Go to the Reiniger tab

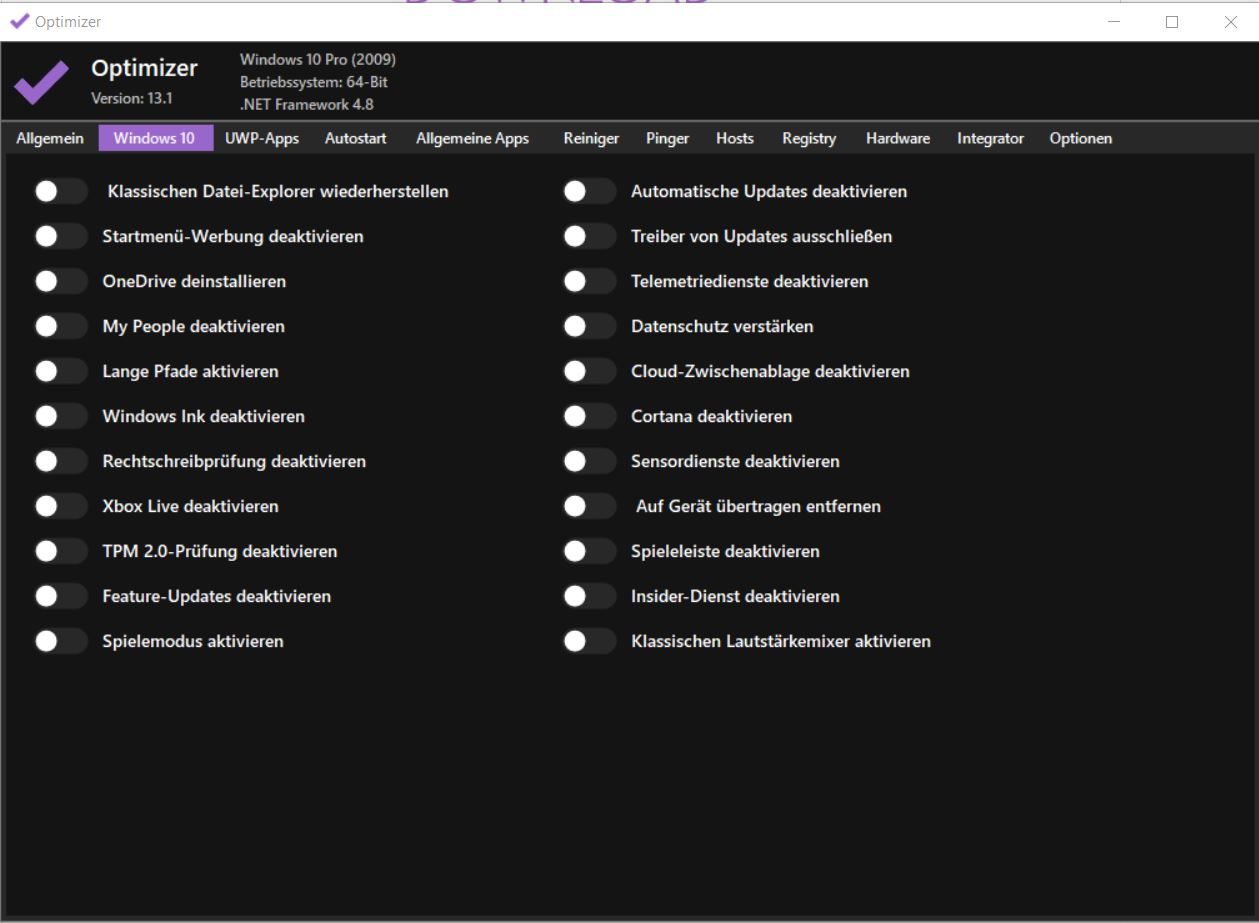click(x=591, y=138)
